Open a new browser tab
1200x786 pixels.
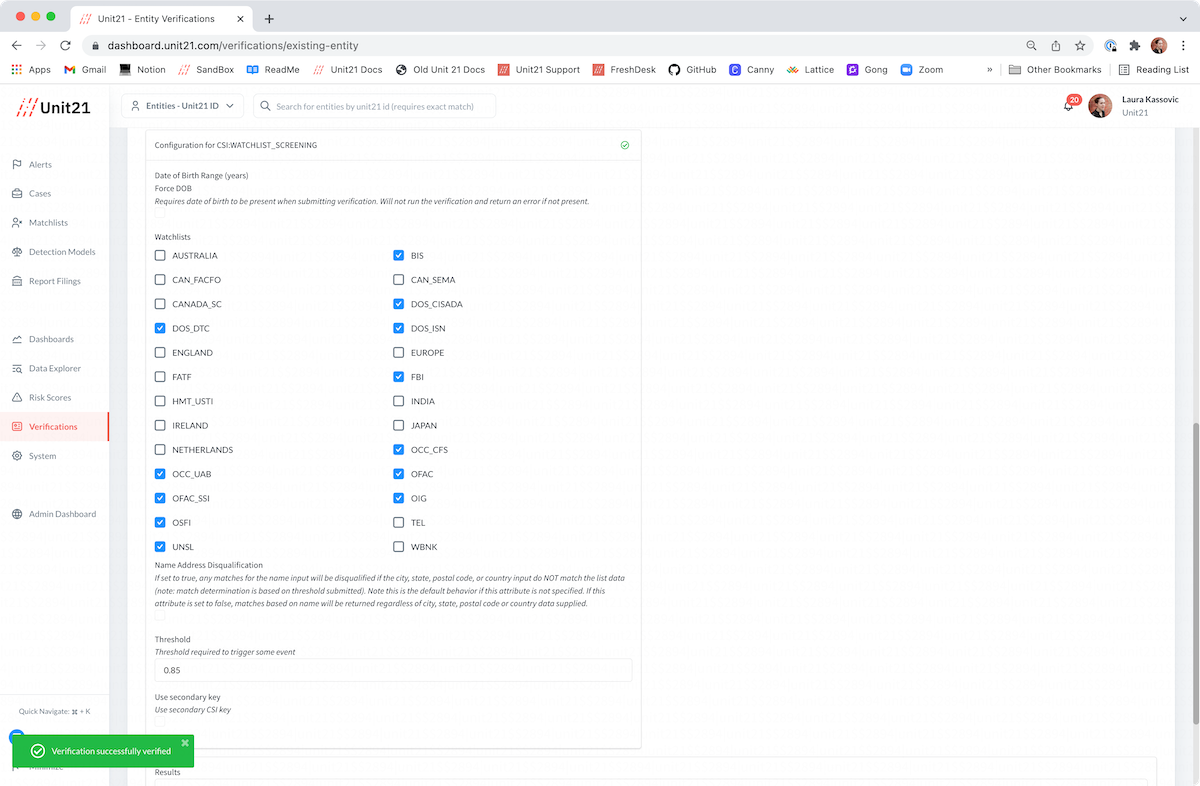pyautogui.click(x=269, y=18)
